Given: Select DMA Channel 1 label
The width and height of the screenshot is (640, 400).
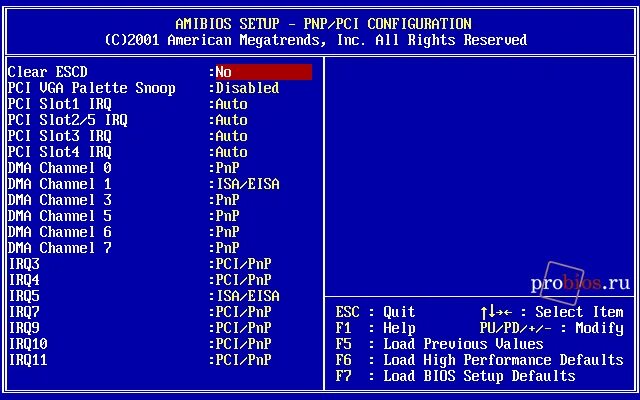Looking at the screenshot, I should point(60,184).
